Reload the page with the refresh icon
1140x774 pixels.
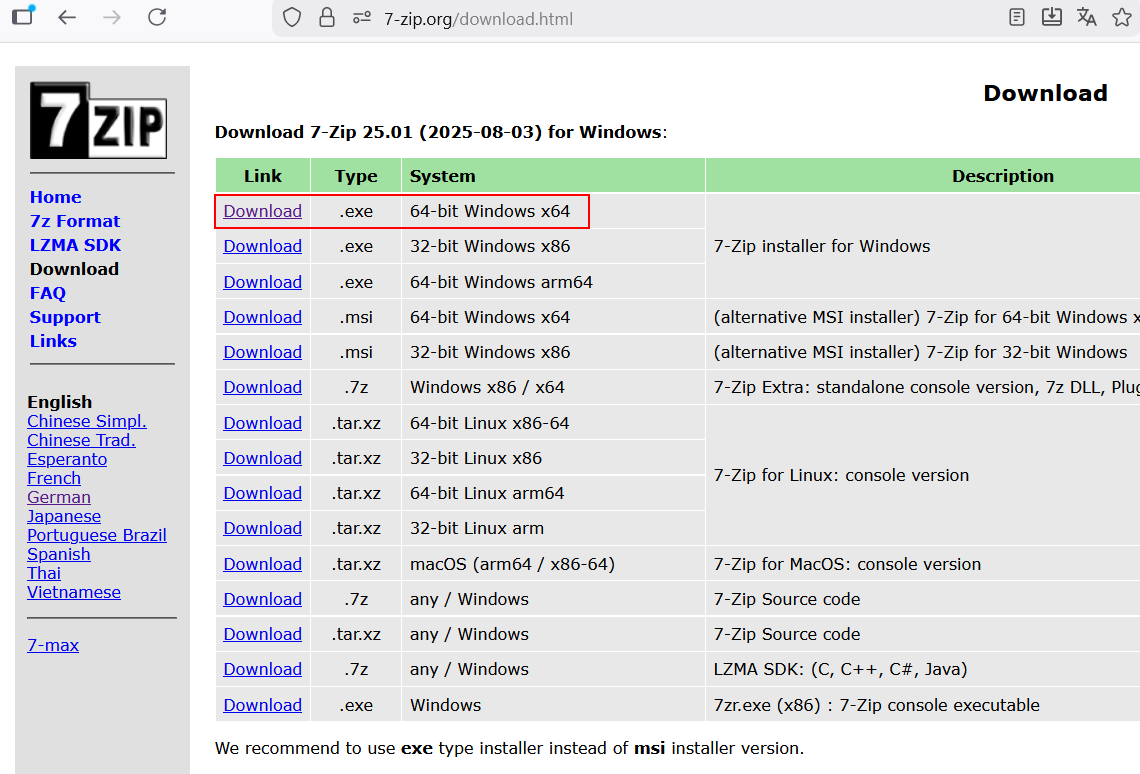tap(156, 17)
